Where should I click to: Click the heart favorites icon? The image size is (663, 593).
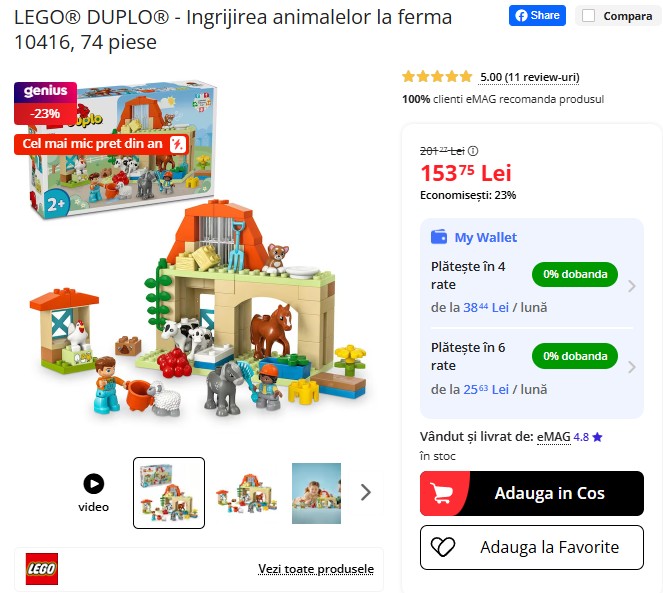[443, 547]
